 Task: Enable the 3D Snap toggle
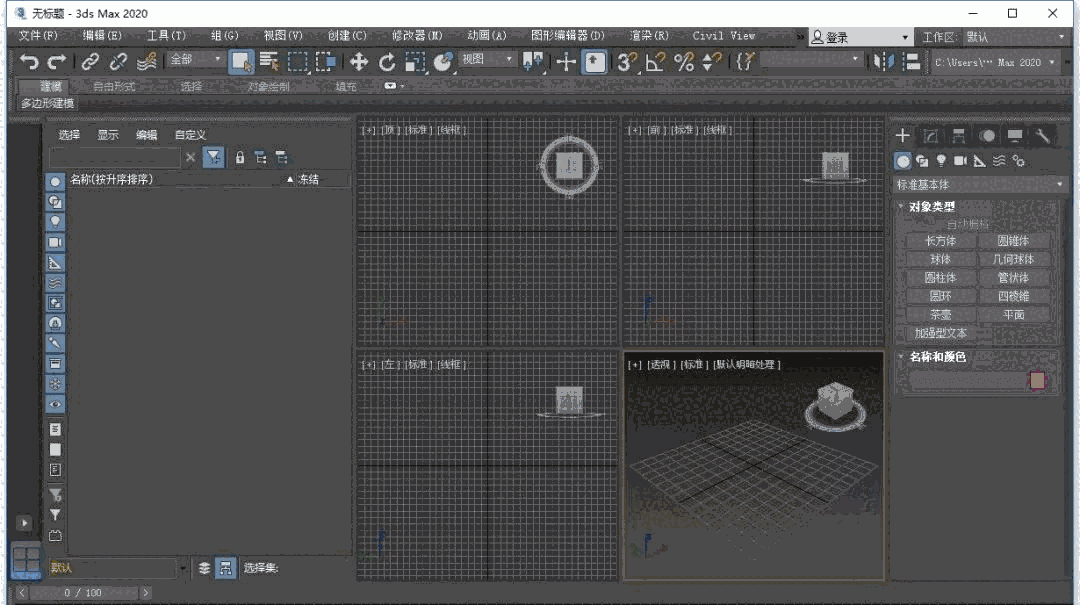click(624, 61)
